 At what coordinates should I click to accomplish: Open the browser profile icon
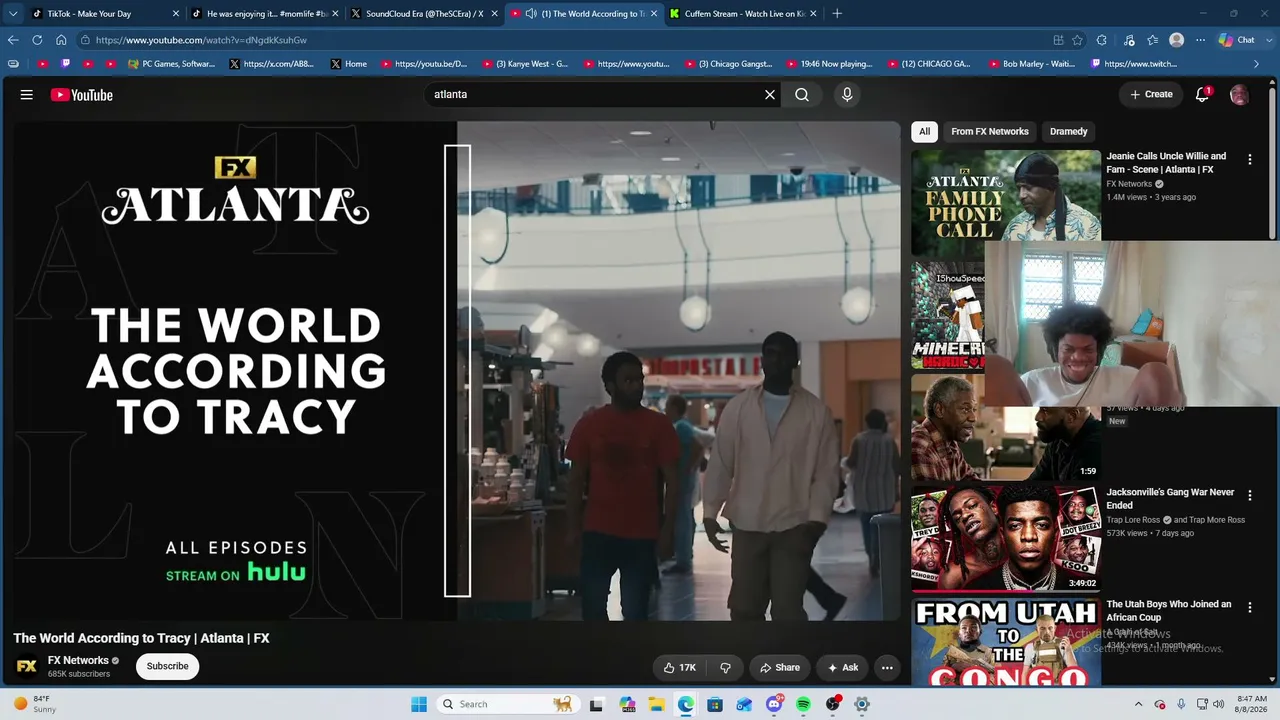click(x=1177, y=40)
